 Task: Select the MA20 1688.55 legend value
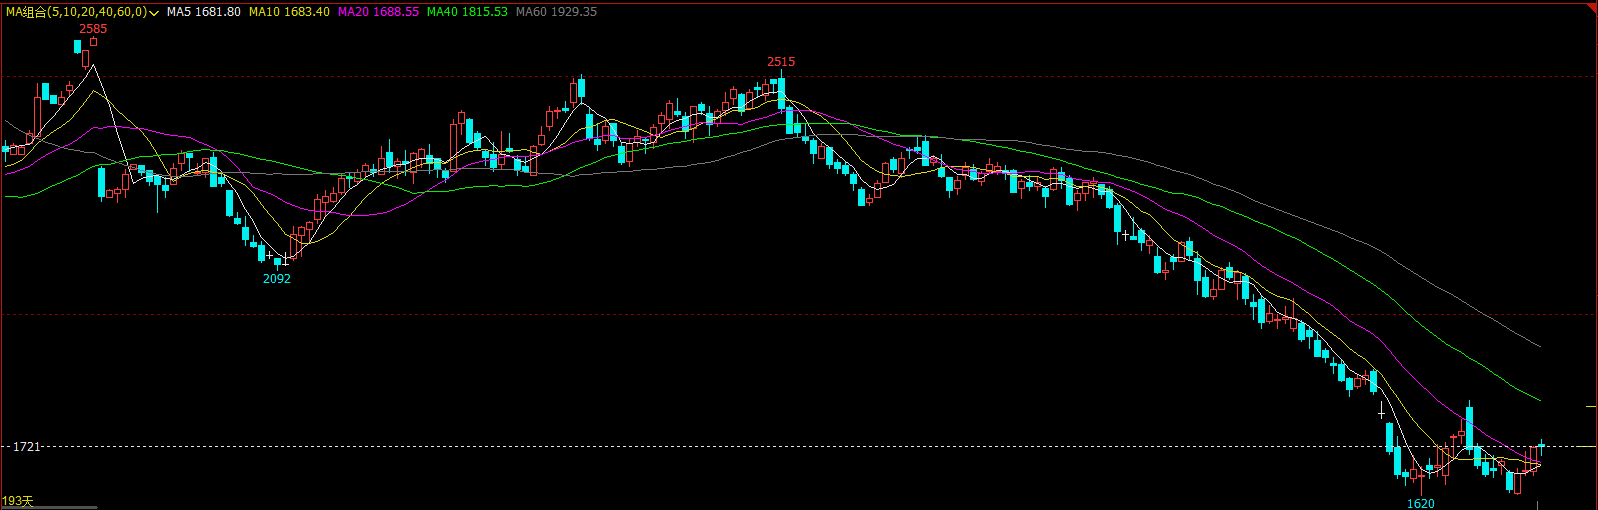click(379, 12)
